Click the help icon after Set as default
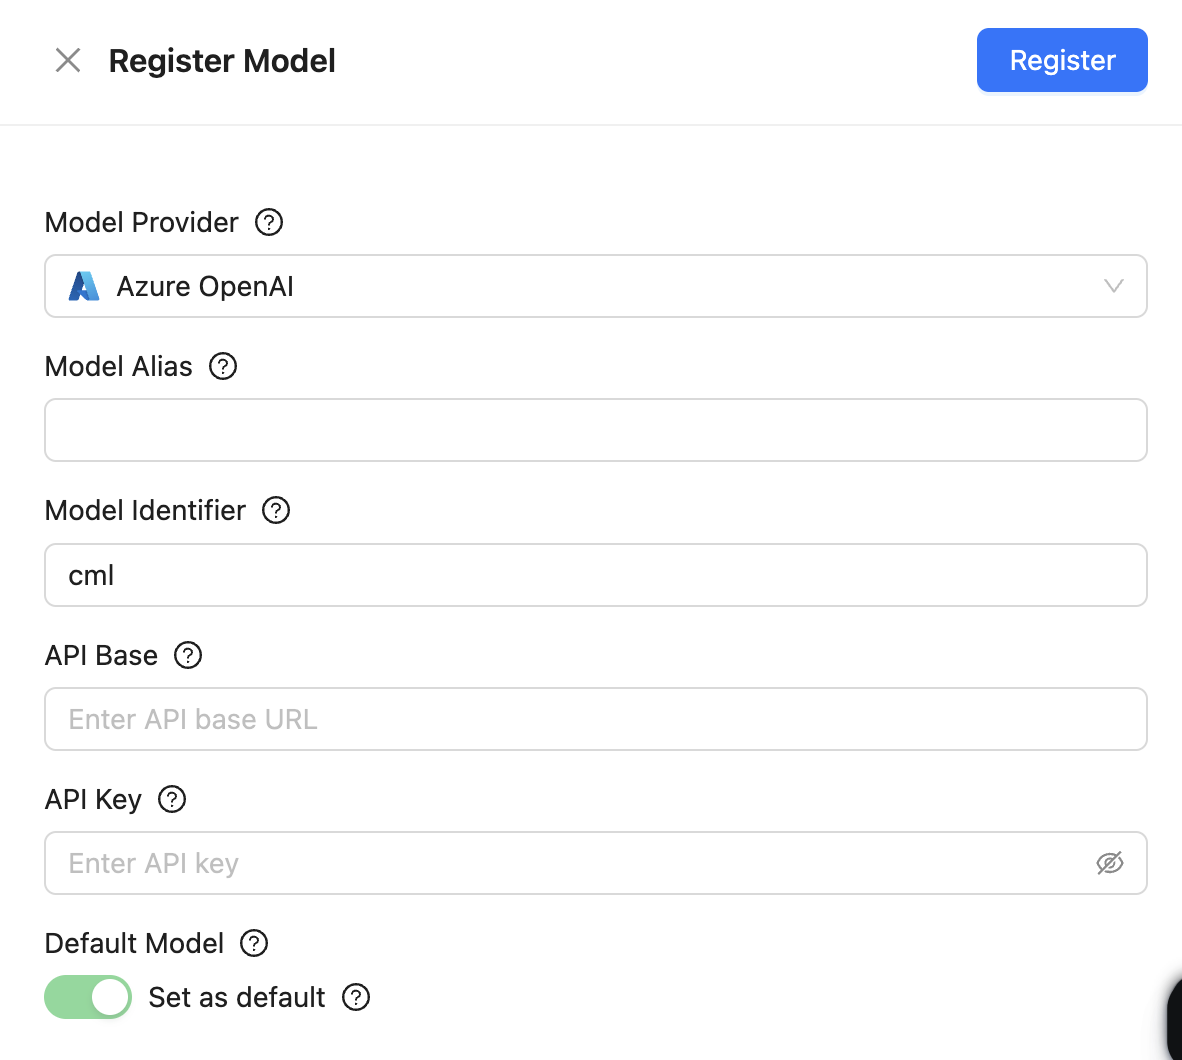Viewport: 1182px width, 1060px height. (356, 997)
